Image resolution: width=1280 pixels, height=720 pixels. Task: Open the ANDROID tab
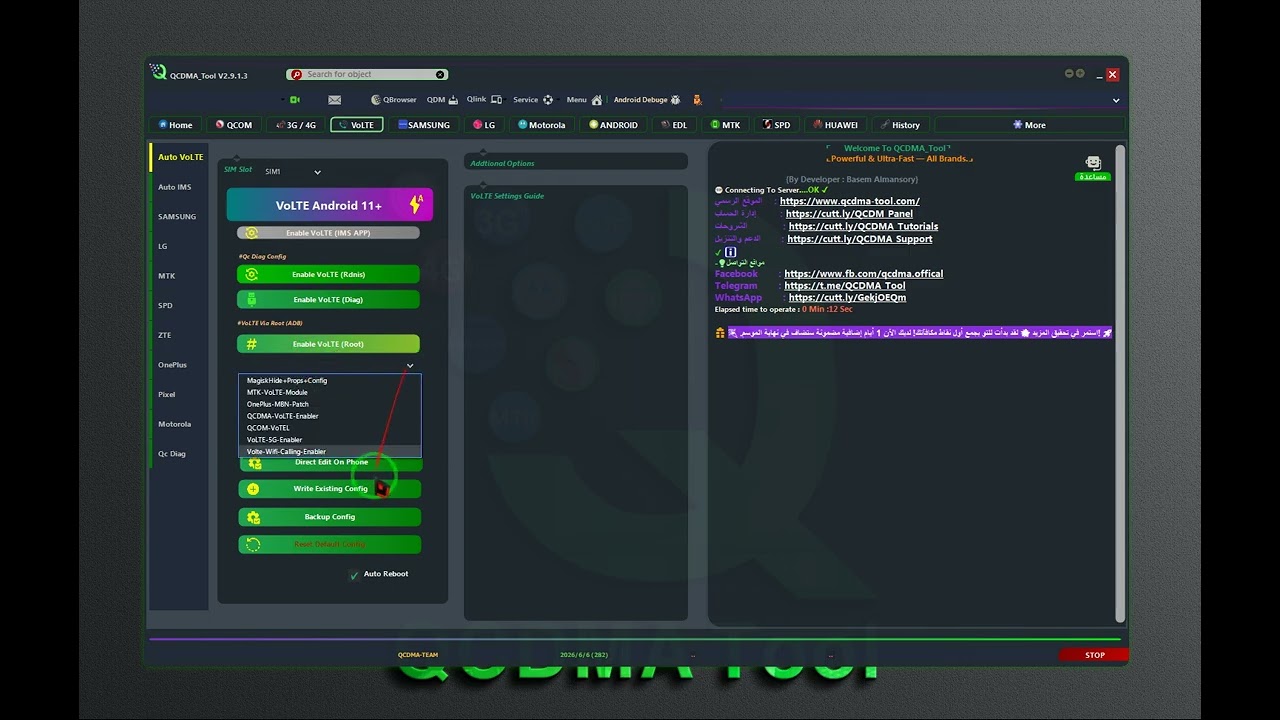pyautogui.click(x=613, y=125)
